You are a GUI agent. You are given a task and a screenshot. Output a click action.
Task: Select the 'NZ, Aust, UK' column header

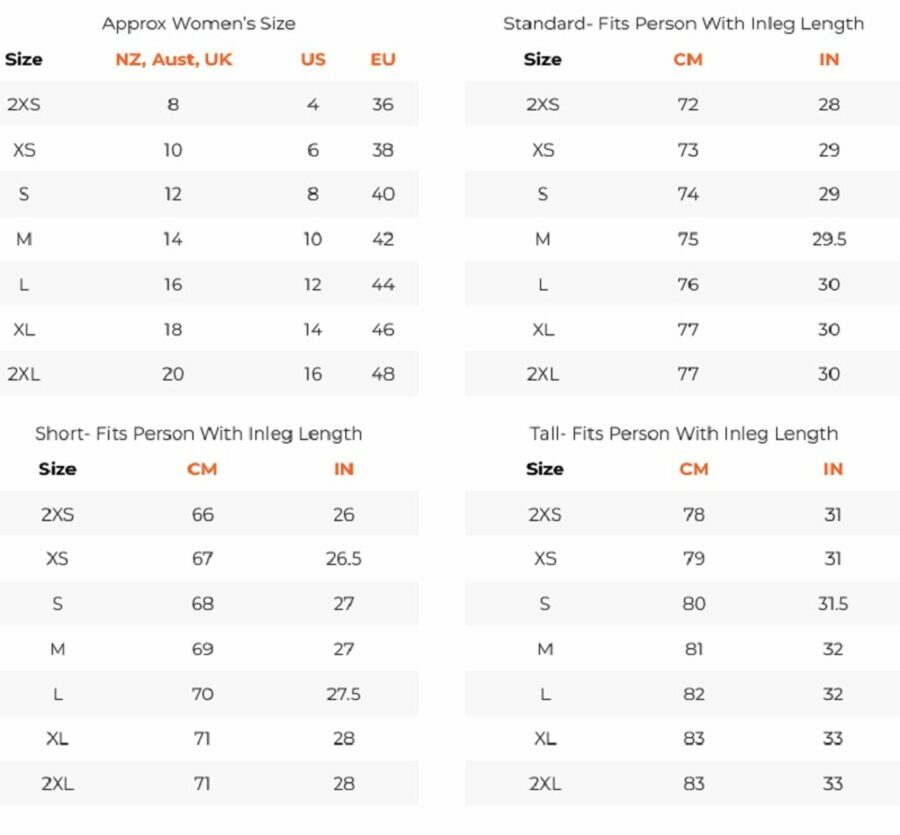coord(173,59)
